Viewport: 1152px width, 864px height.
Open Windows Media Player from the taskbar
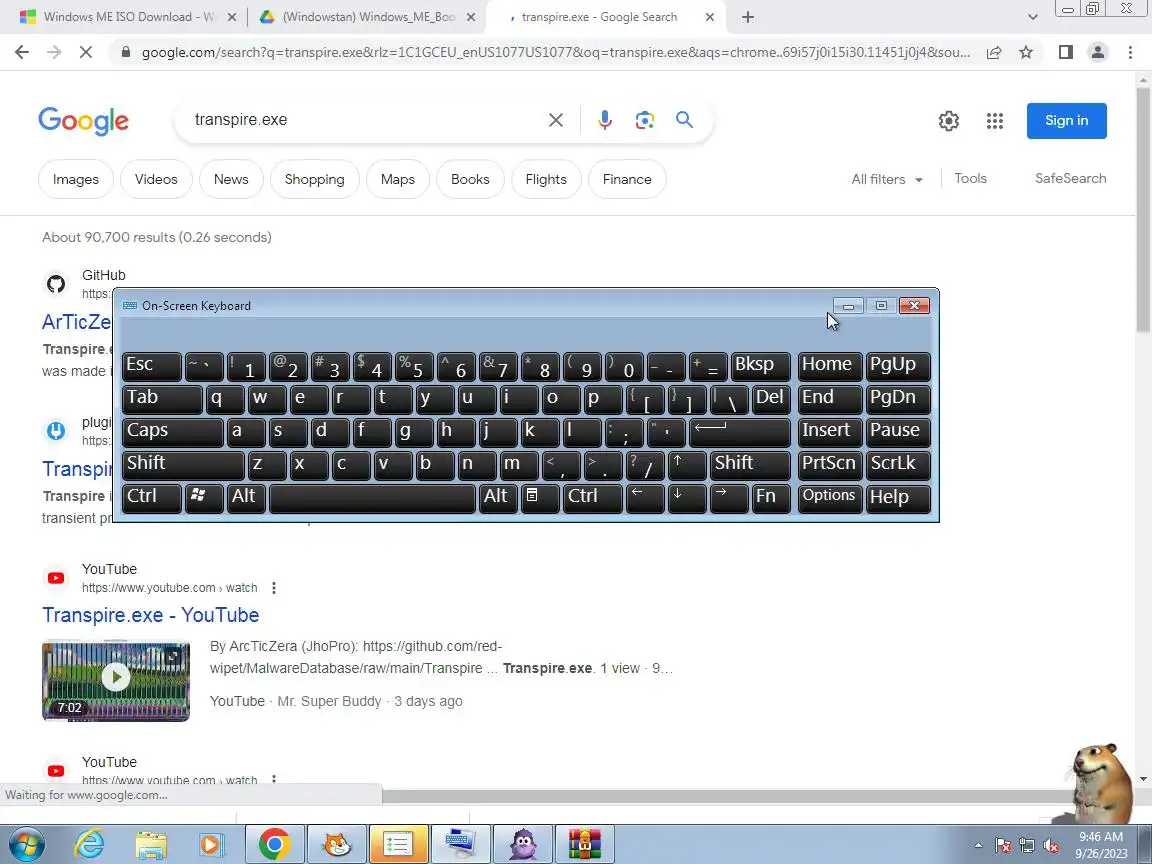[x=212, y=844]
